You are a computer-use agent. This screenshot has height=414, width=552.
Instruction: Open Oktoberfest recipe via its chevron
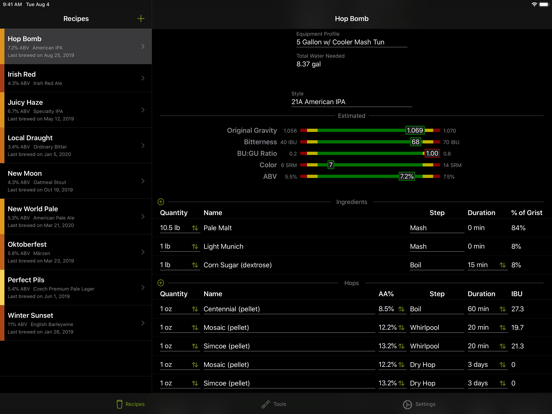point(143,252)
